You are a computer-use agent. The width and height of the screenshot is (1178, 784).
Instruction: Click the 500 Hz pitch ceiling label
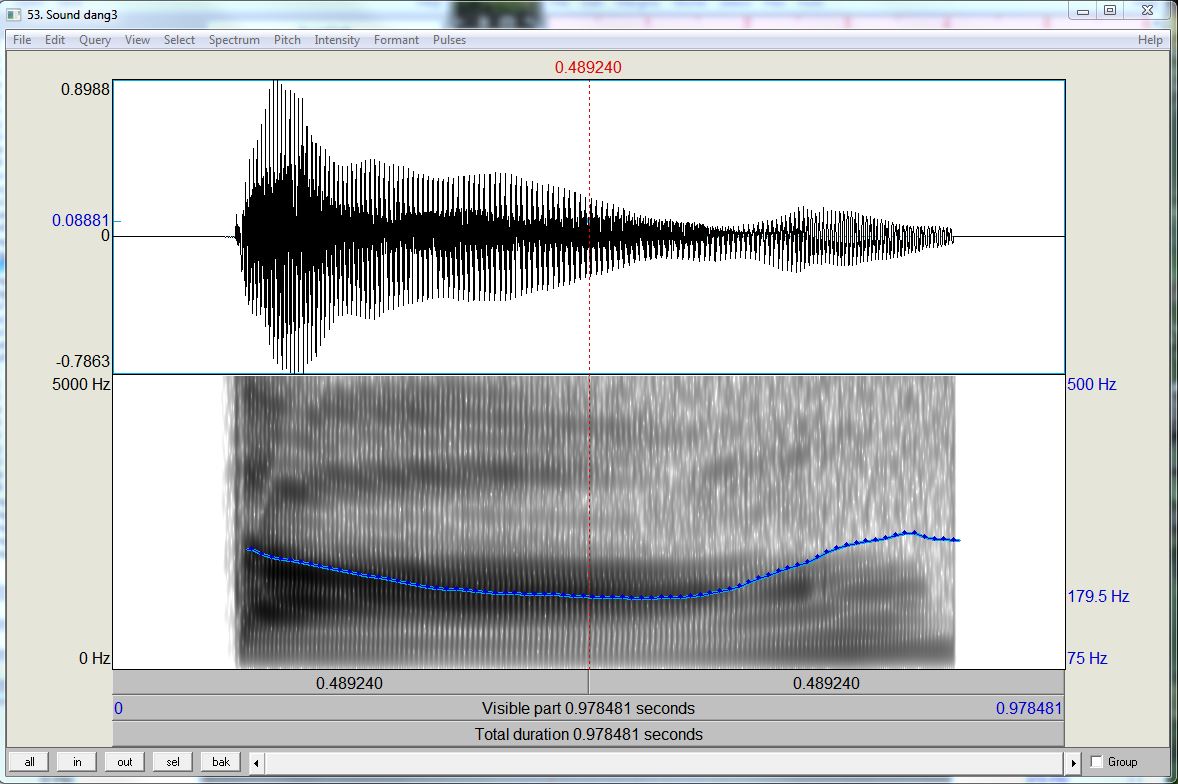pyautogui.click(x=1092, y=384)
